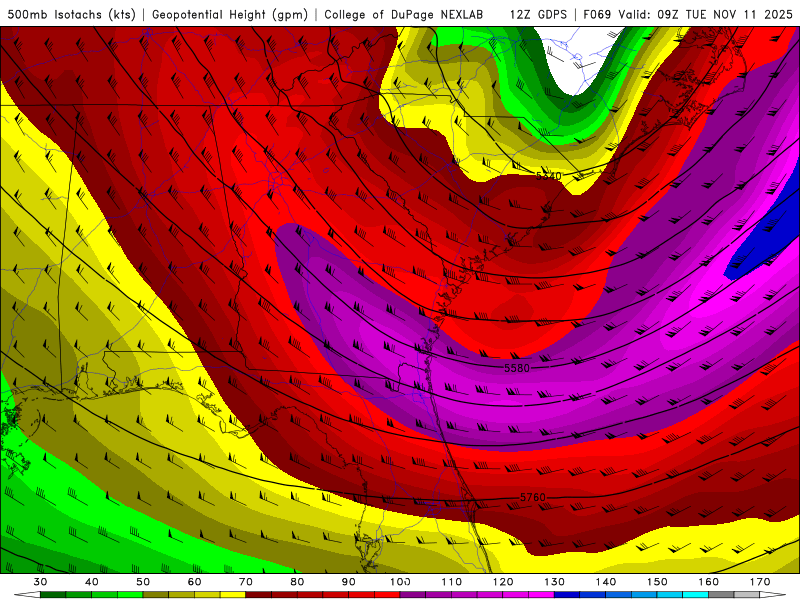This screenshot has width=800, height=600.
Task: Click the '150' value on the color scale
Action: pyautogui.click(x=657, y=582)
